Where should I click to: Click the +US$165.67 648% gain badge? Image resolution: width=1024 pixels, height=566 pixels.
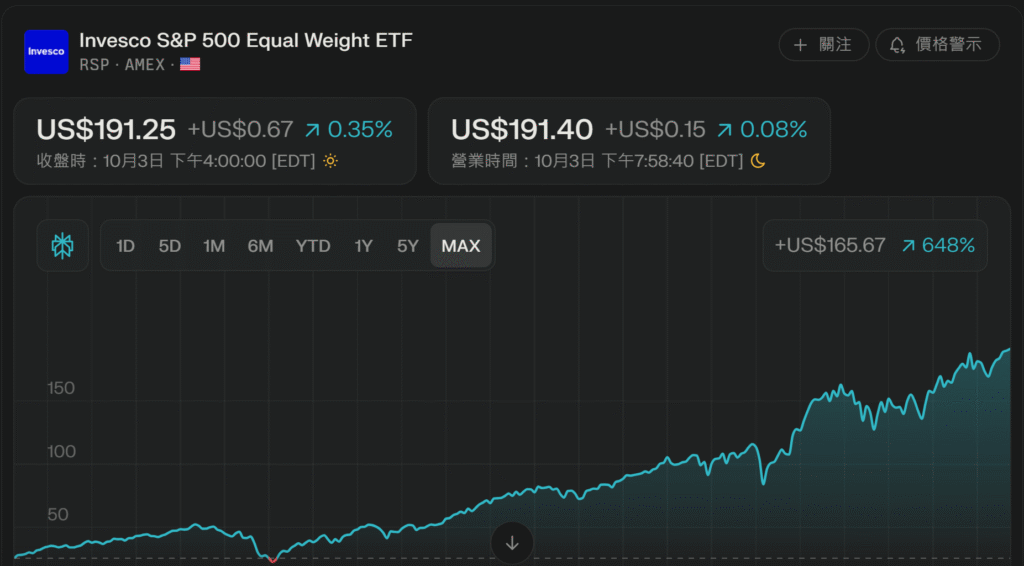coord(874,245)
